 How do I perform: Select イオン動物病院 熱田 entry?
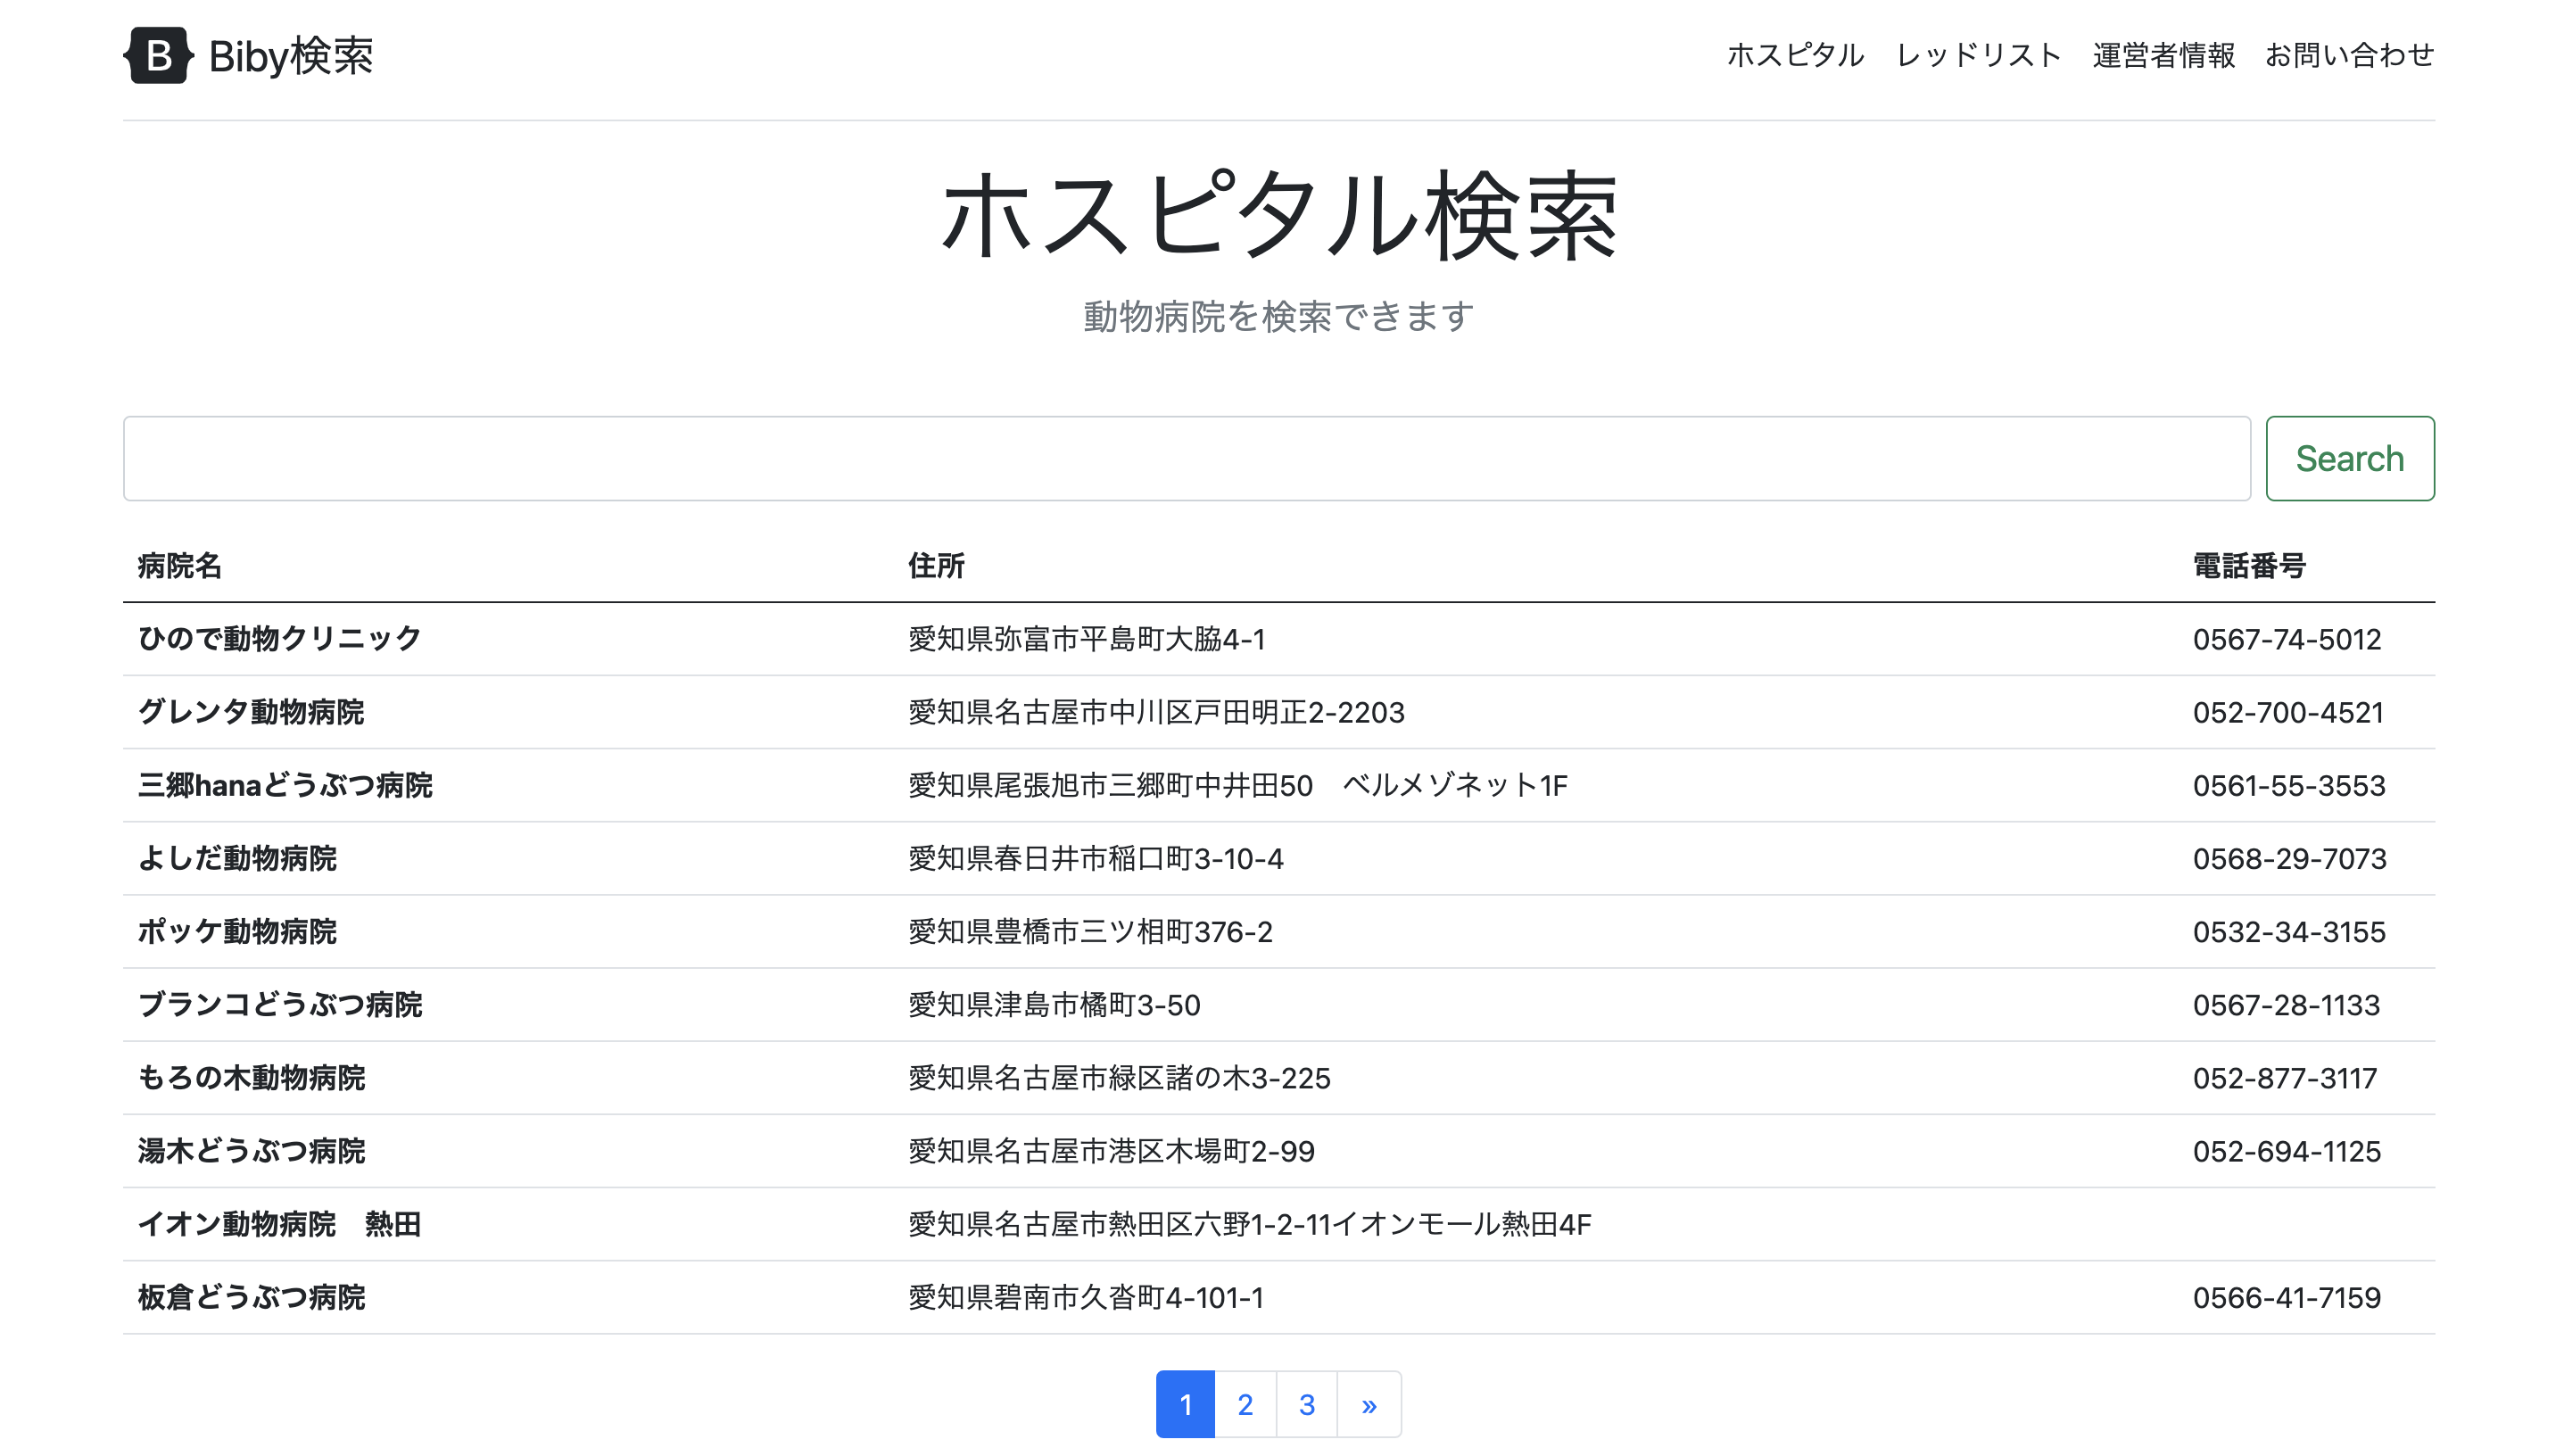click(x=279, y=1224)
